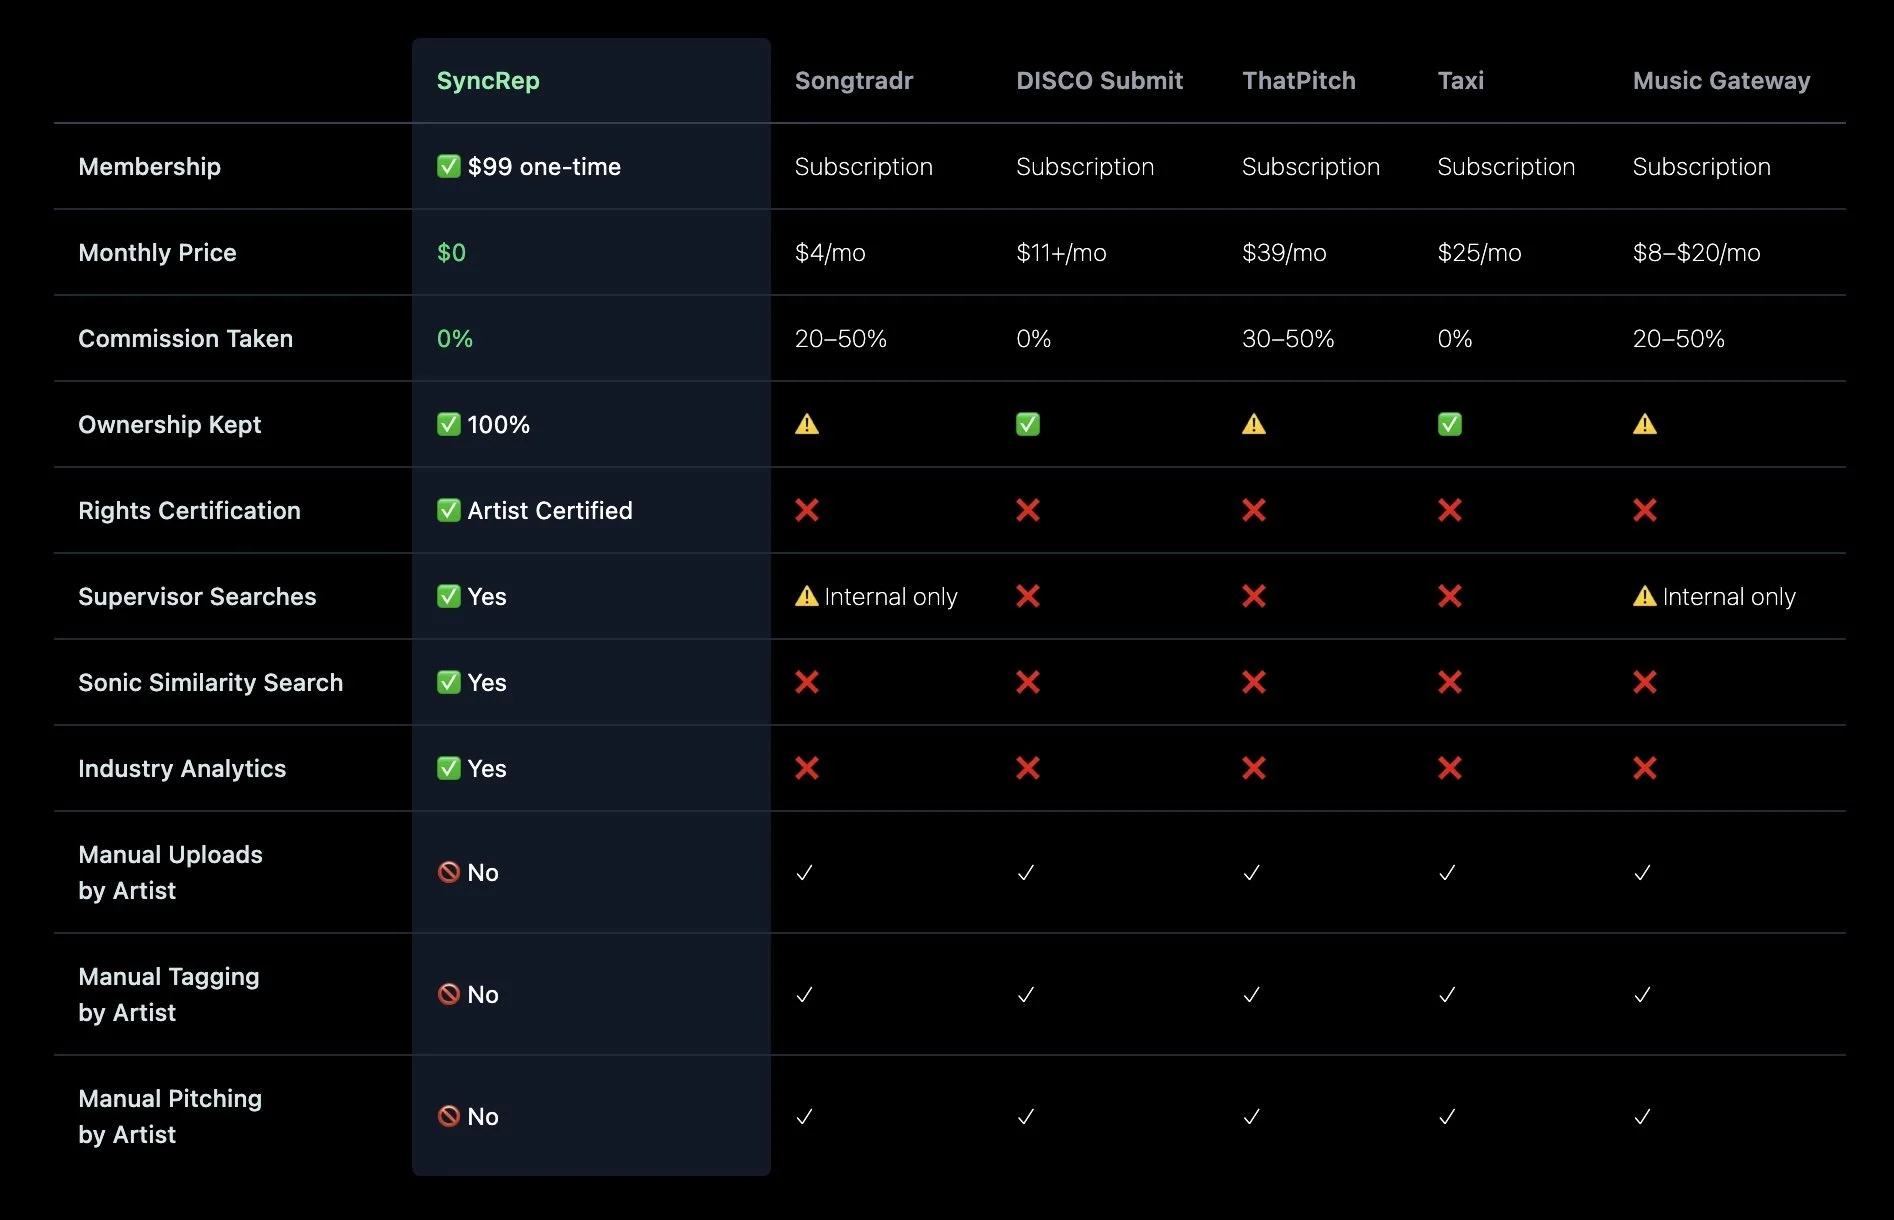Click the Ownership Kept row label

170,425
